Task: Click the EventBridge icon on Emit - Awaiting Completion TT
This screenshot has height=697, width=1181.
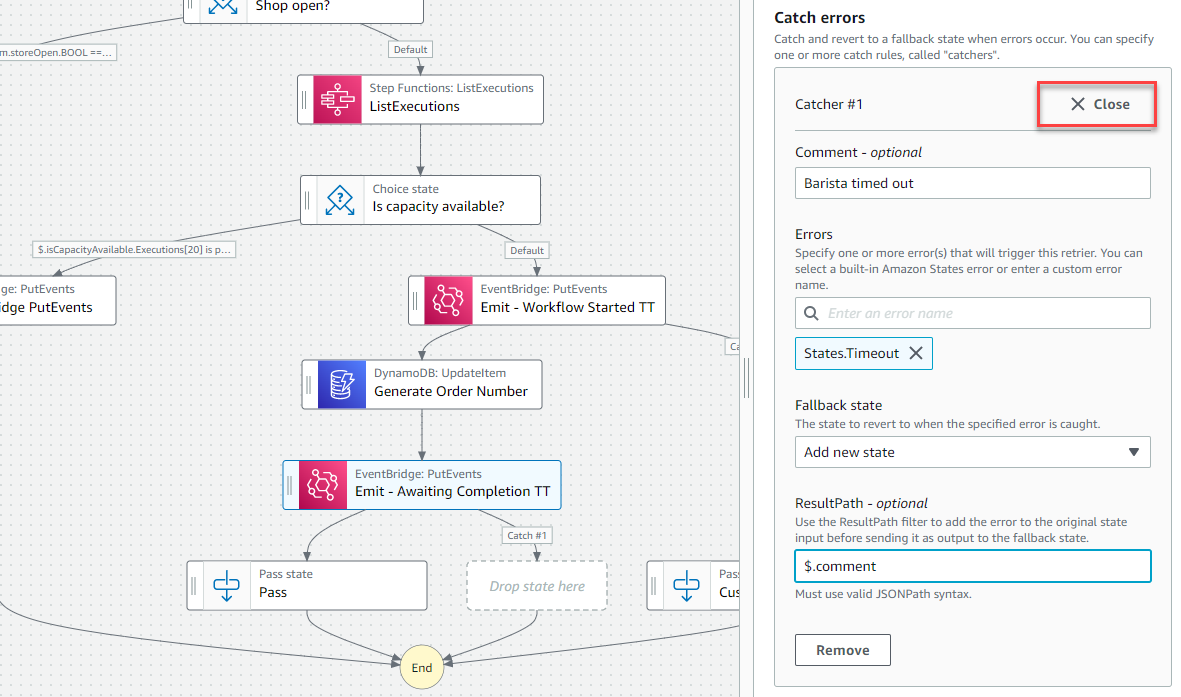Action: [x=323, y=485]
